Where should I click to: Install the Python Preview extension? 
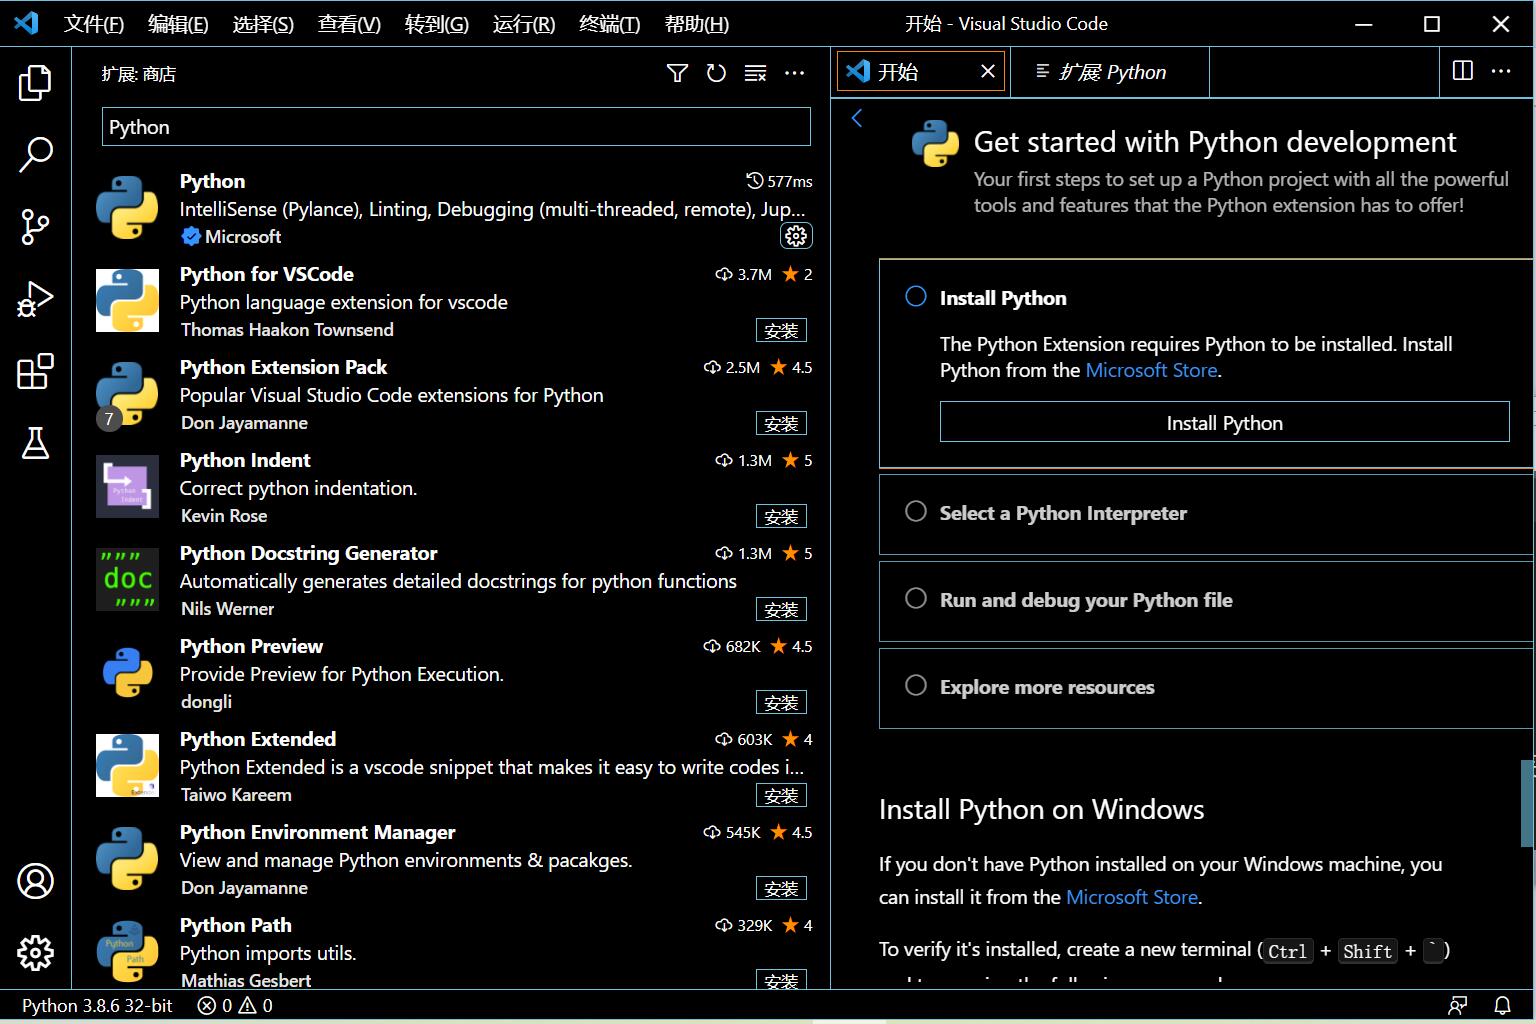781,702
